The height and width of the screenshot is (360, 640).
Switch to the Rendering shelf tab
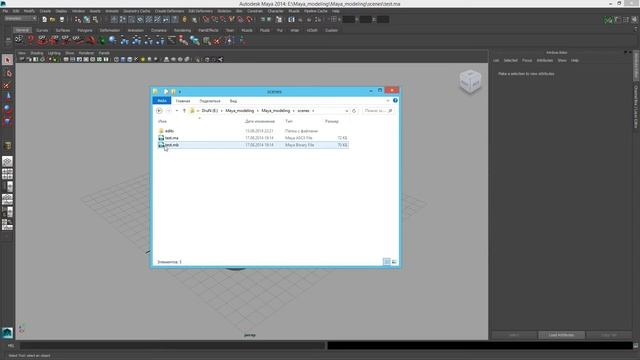click(x=182, y=30)
